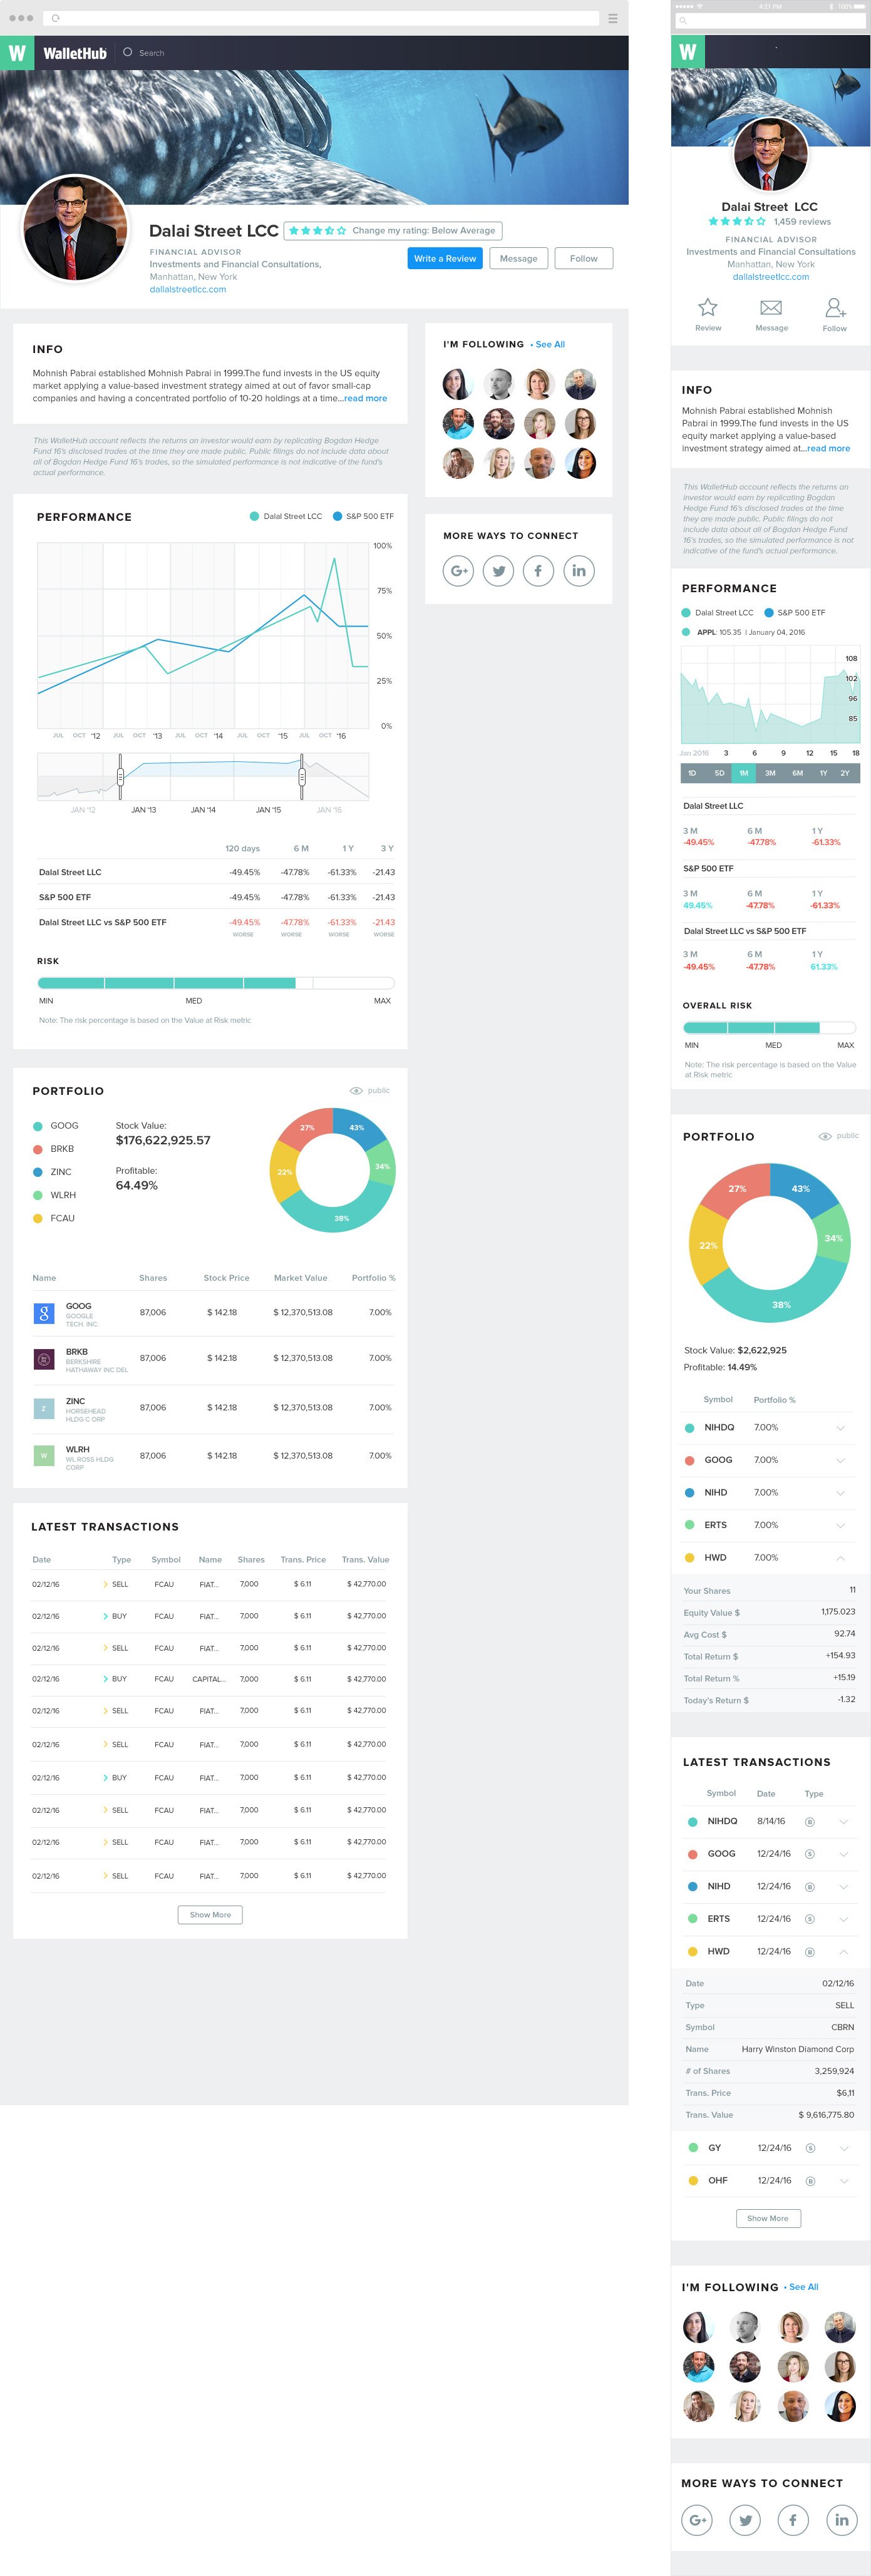Tap the star Review icon in mobile profile
The image size is (871, 2576).
708,308
